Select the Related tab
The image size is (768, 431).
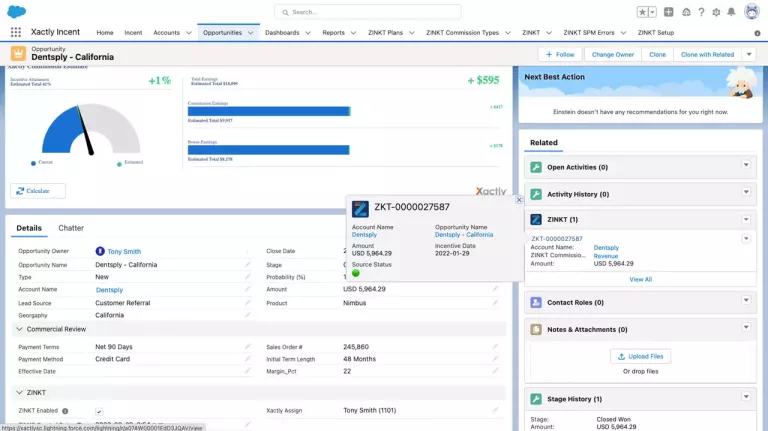pyautogui.click(x=544, y=143)
